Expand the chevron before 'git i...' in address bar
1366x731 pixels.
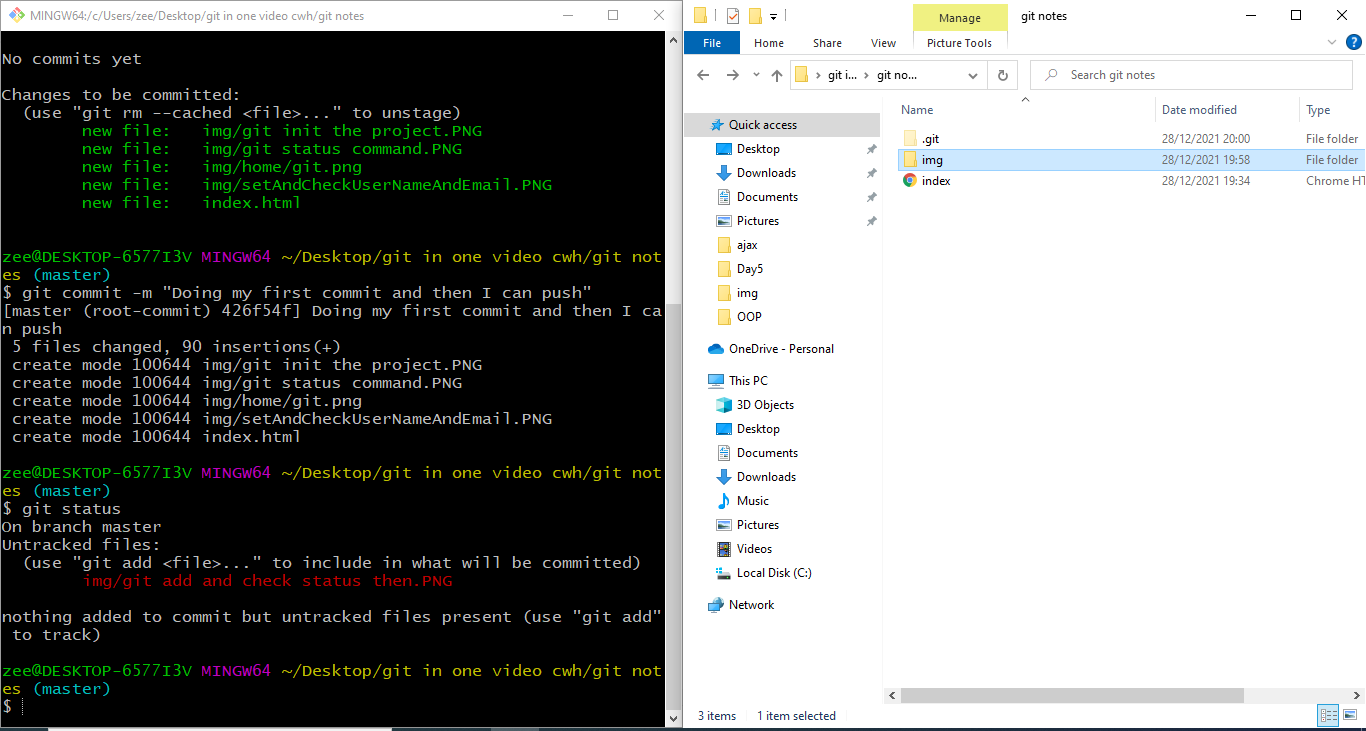(x=819, y=75)
